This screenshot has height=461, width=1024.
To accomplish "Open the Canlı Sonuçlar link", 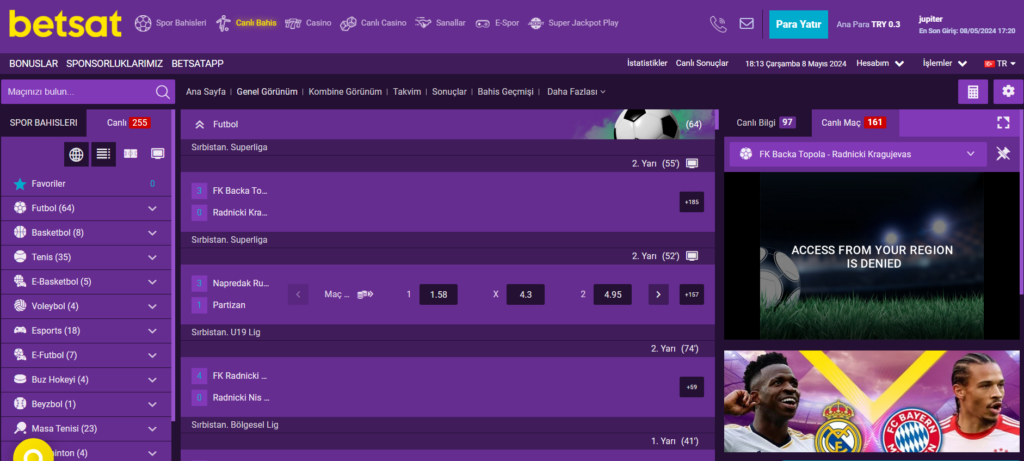I will coord(702,63).
